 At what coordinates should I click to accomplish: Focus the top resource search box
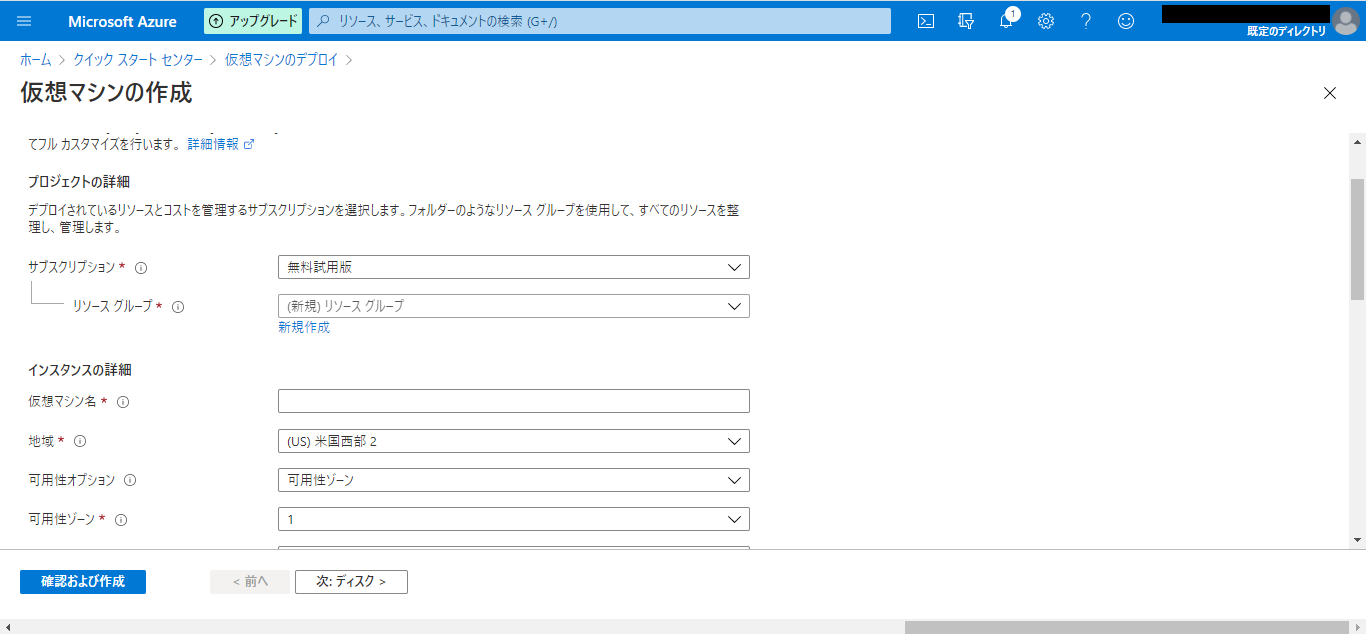click(600, 21)
